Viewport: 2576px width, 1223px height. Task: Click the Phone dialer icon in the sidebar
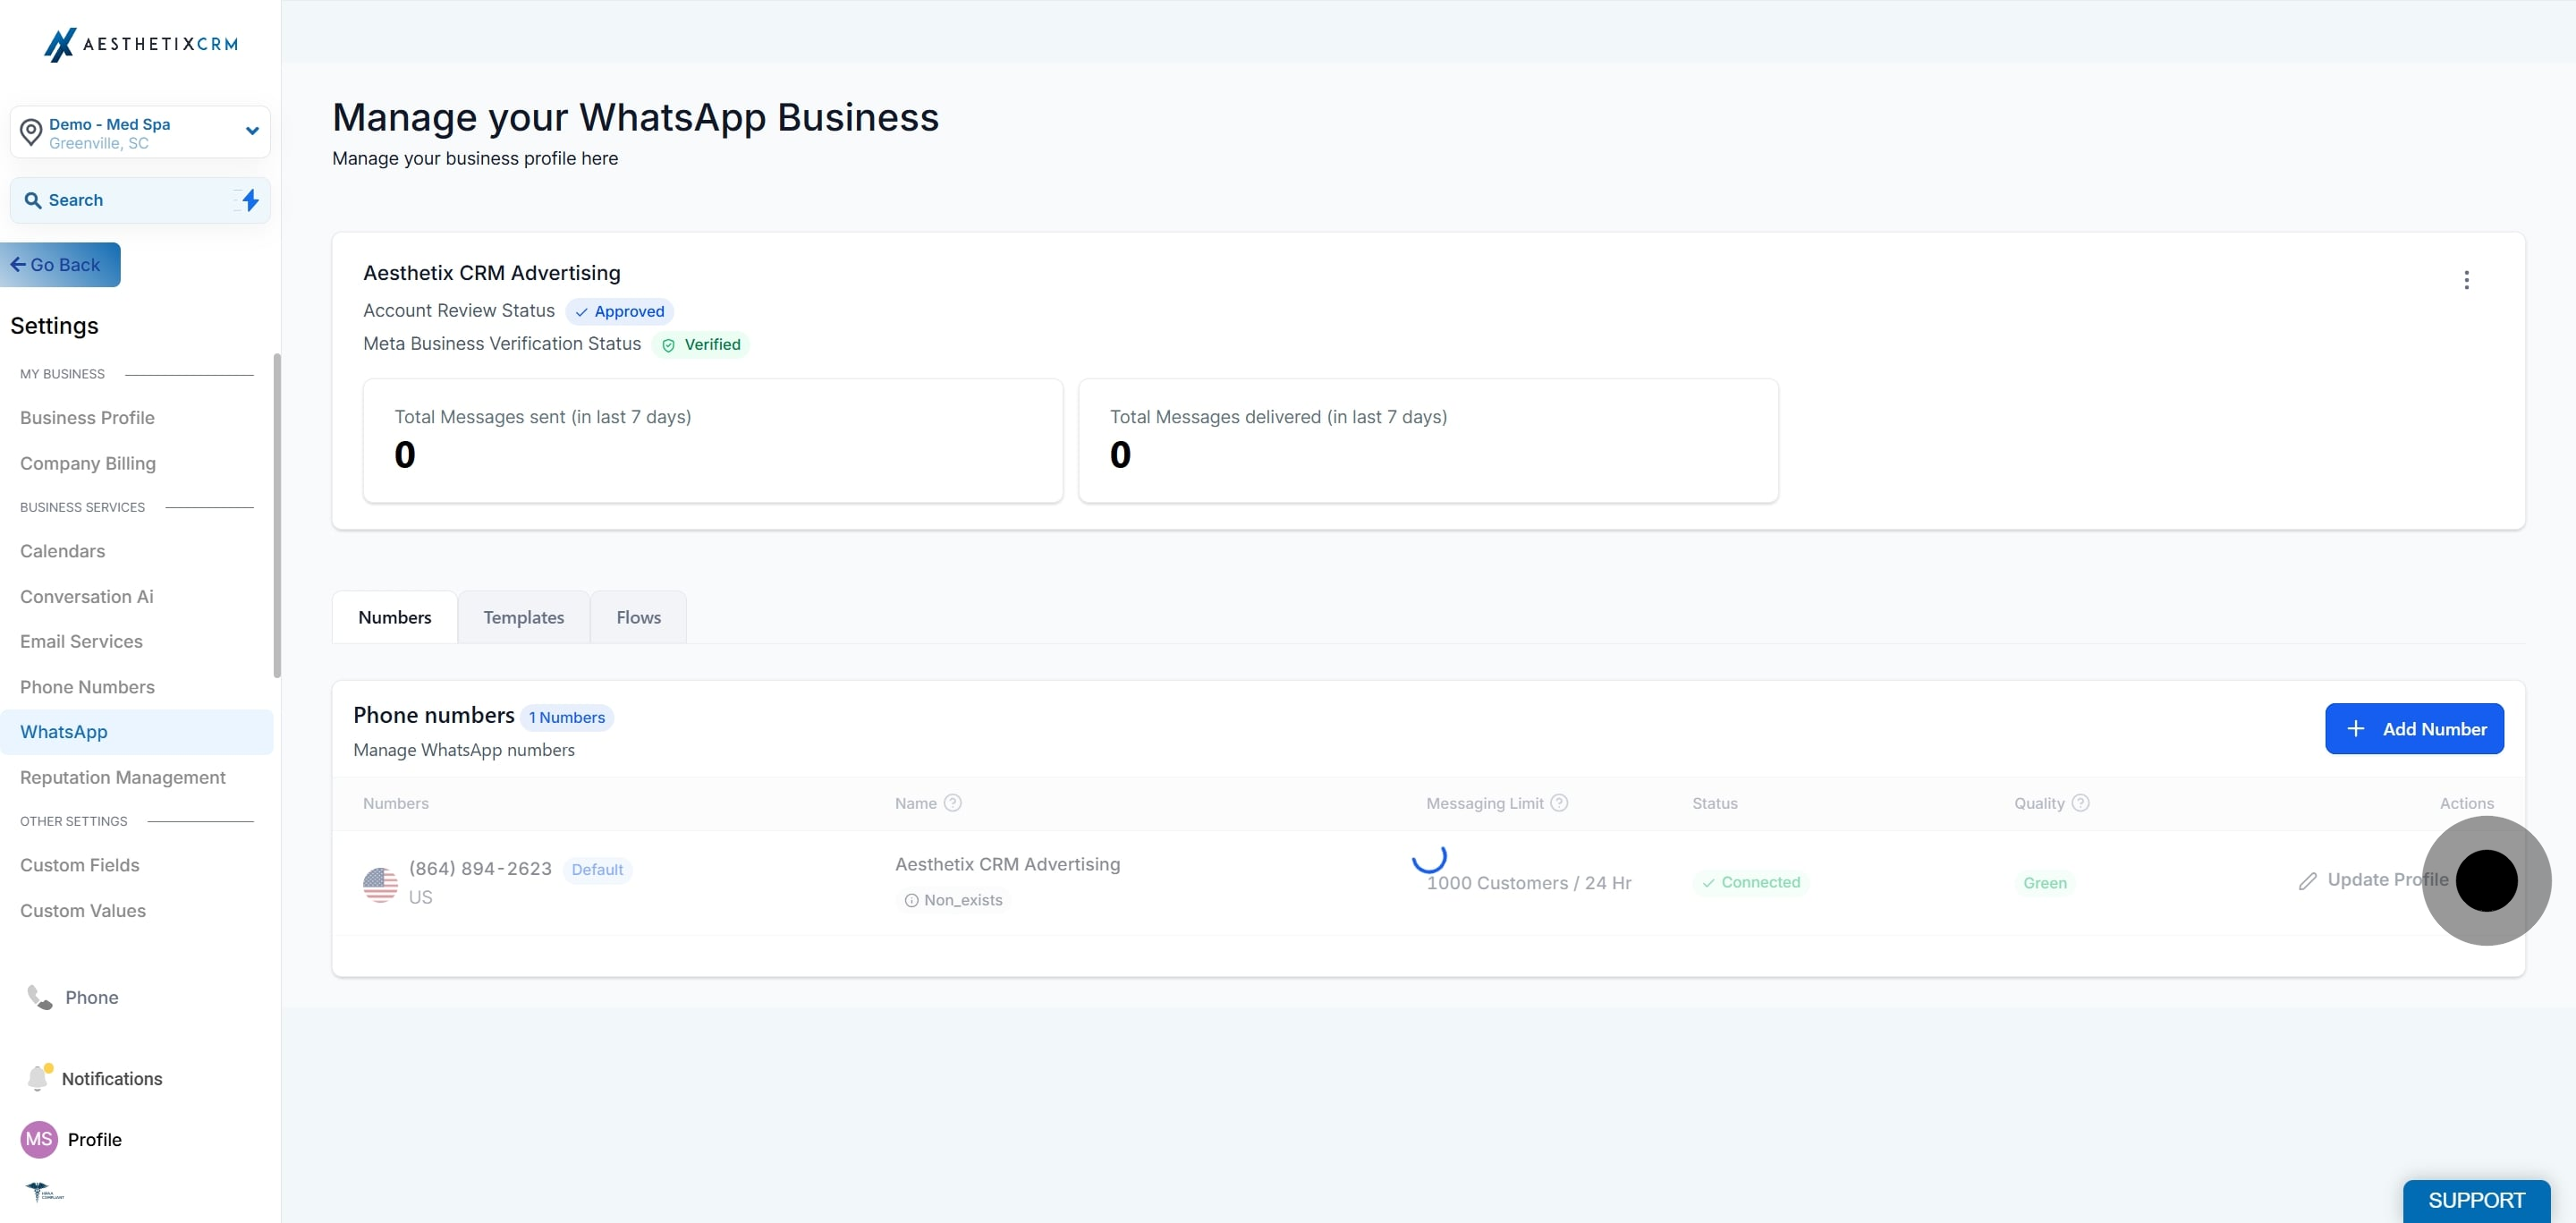pos(39,997)
